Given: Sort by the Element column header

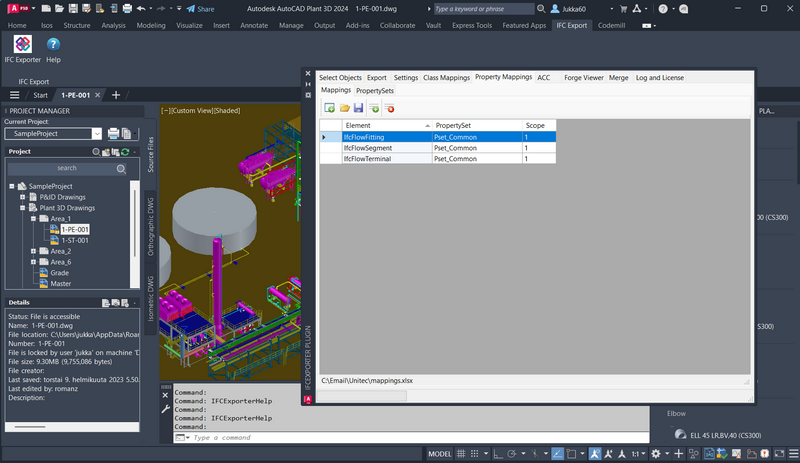Looking at the screenshot, I should tap(387, 126).
